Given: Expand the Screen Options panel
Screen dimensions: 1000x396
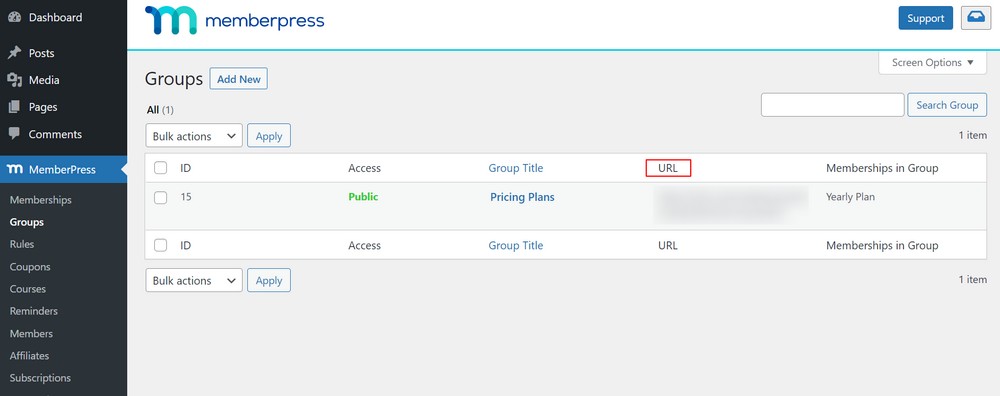Looking at the screenshot, I should point(932,62).
